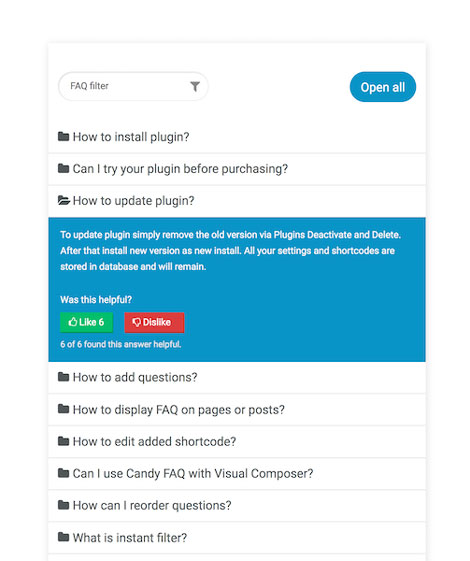Expand Can I try your plugin before purchasing
Screen dimensions: 470x561
237,169
